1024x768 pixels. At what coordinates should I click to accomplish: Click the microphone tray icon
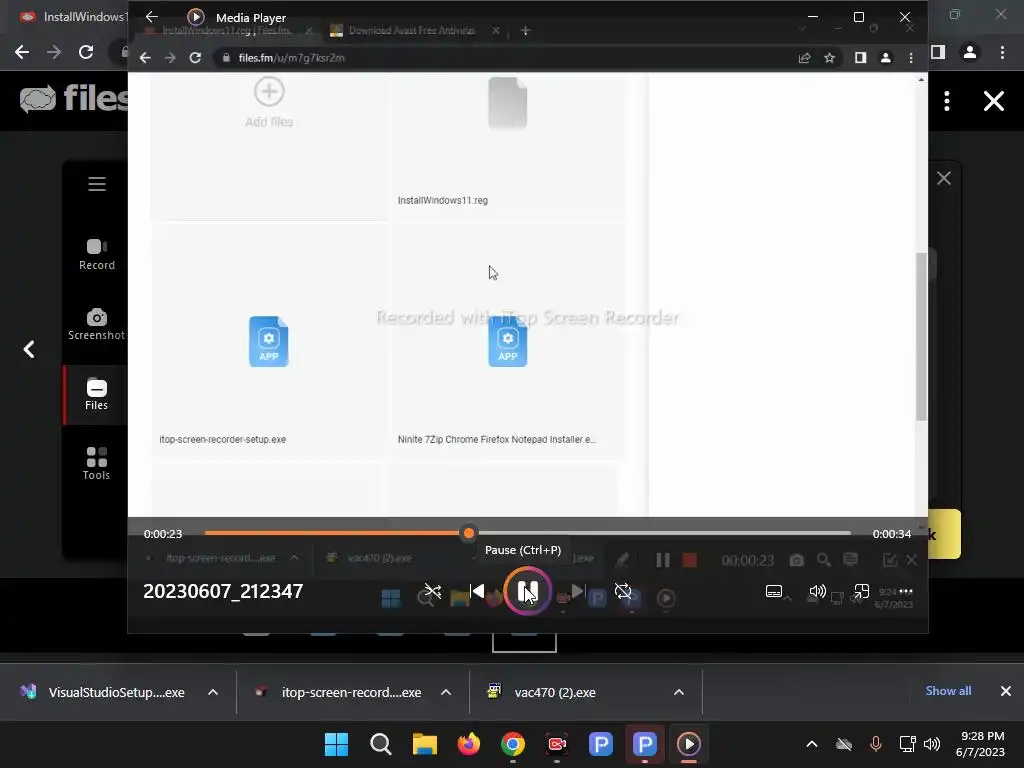coord(876,744)
